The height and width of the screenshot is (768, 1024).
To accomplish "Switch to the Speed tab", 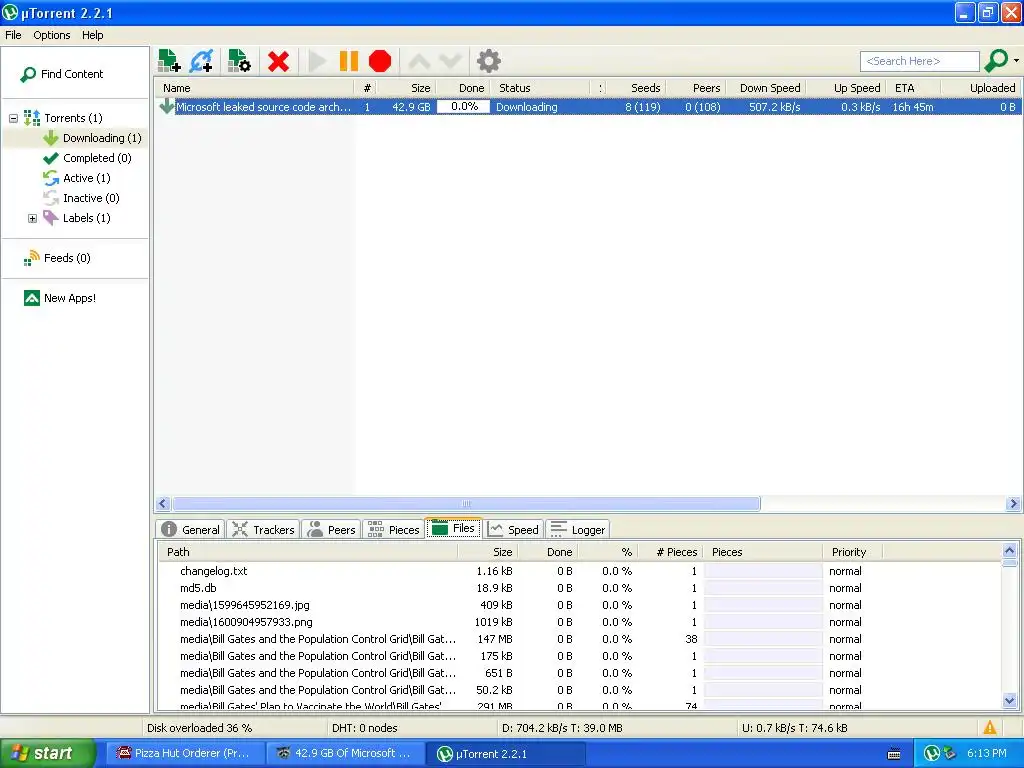I will point(513,530).
